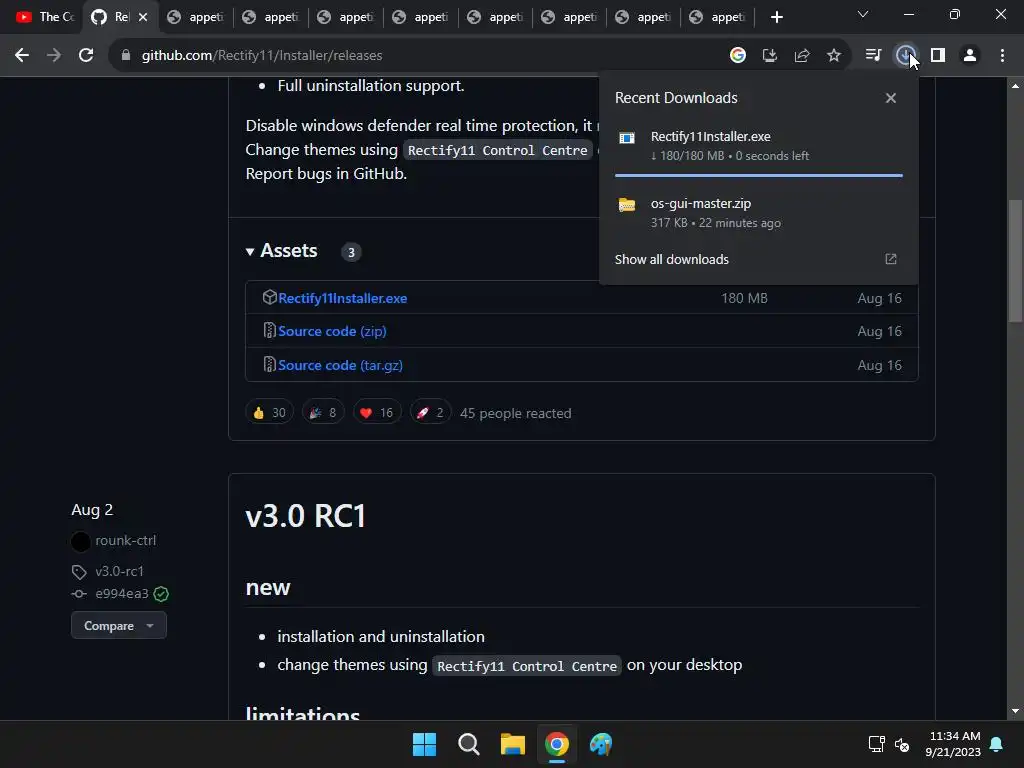Open os-gui-master.zip download entry

pyautogui.click(x=758, y=213)
